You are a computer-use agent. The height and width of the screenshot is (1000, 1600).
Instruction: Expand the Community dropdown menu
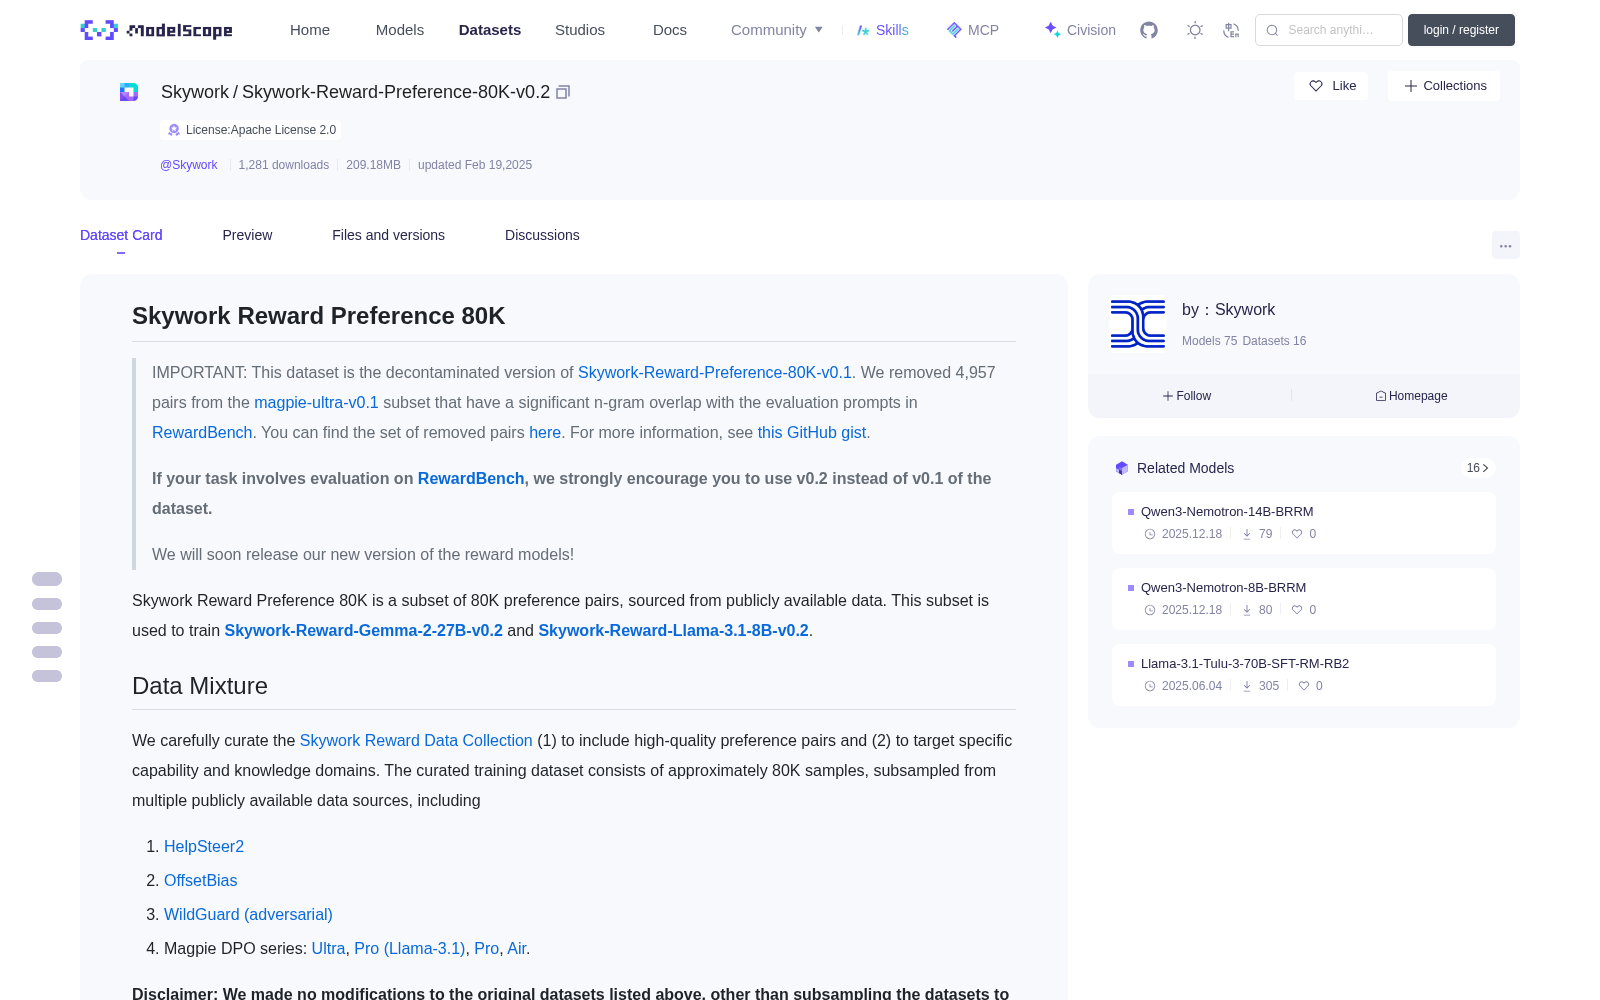777,30
